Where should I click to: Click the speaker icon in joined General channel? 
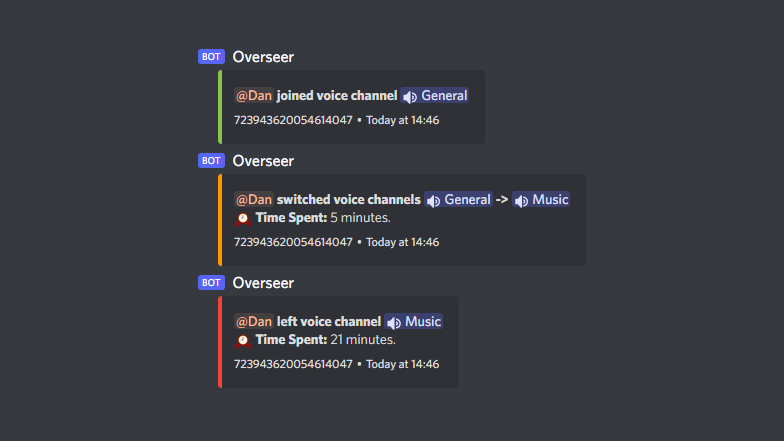[410, 96]
